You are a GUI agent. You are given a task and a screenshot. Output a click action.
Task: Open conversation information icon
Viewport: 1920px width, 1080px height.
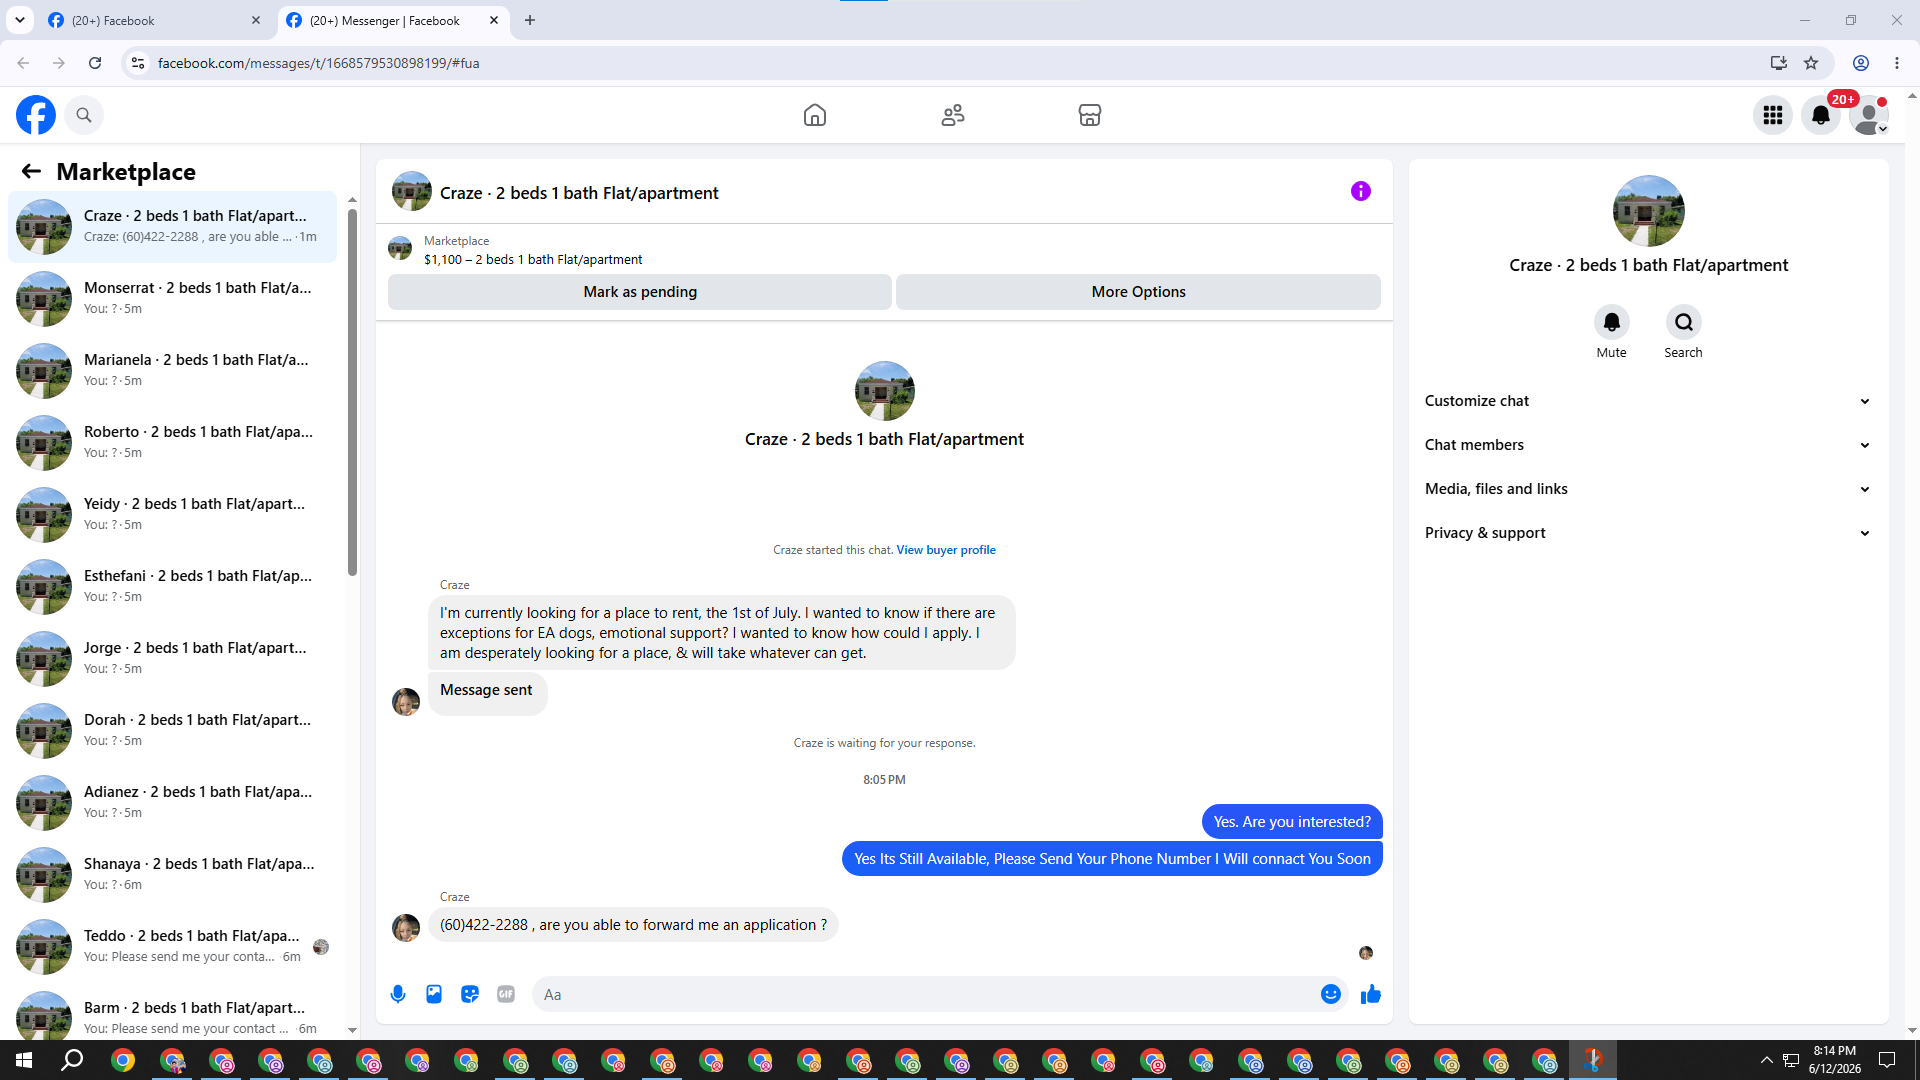1361,191
